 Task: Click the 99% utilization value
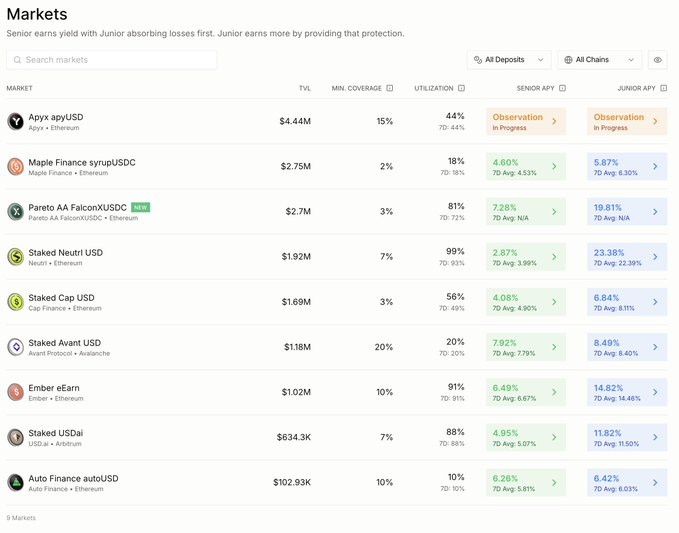pyautogui.click(x=455, y=251)
